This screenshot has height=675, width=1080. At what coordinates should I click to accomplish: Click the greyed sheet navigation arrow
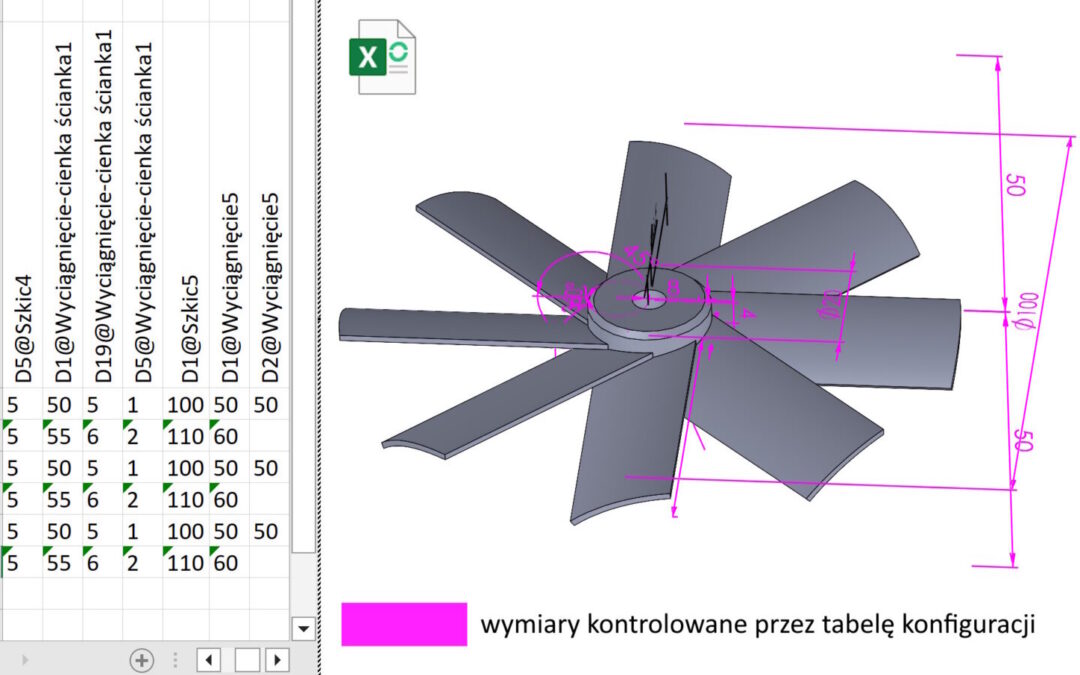point(26,660)
